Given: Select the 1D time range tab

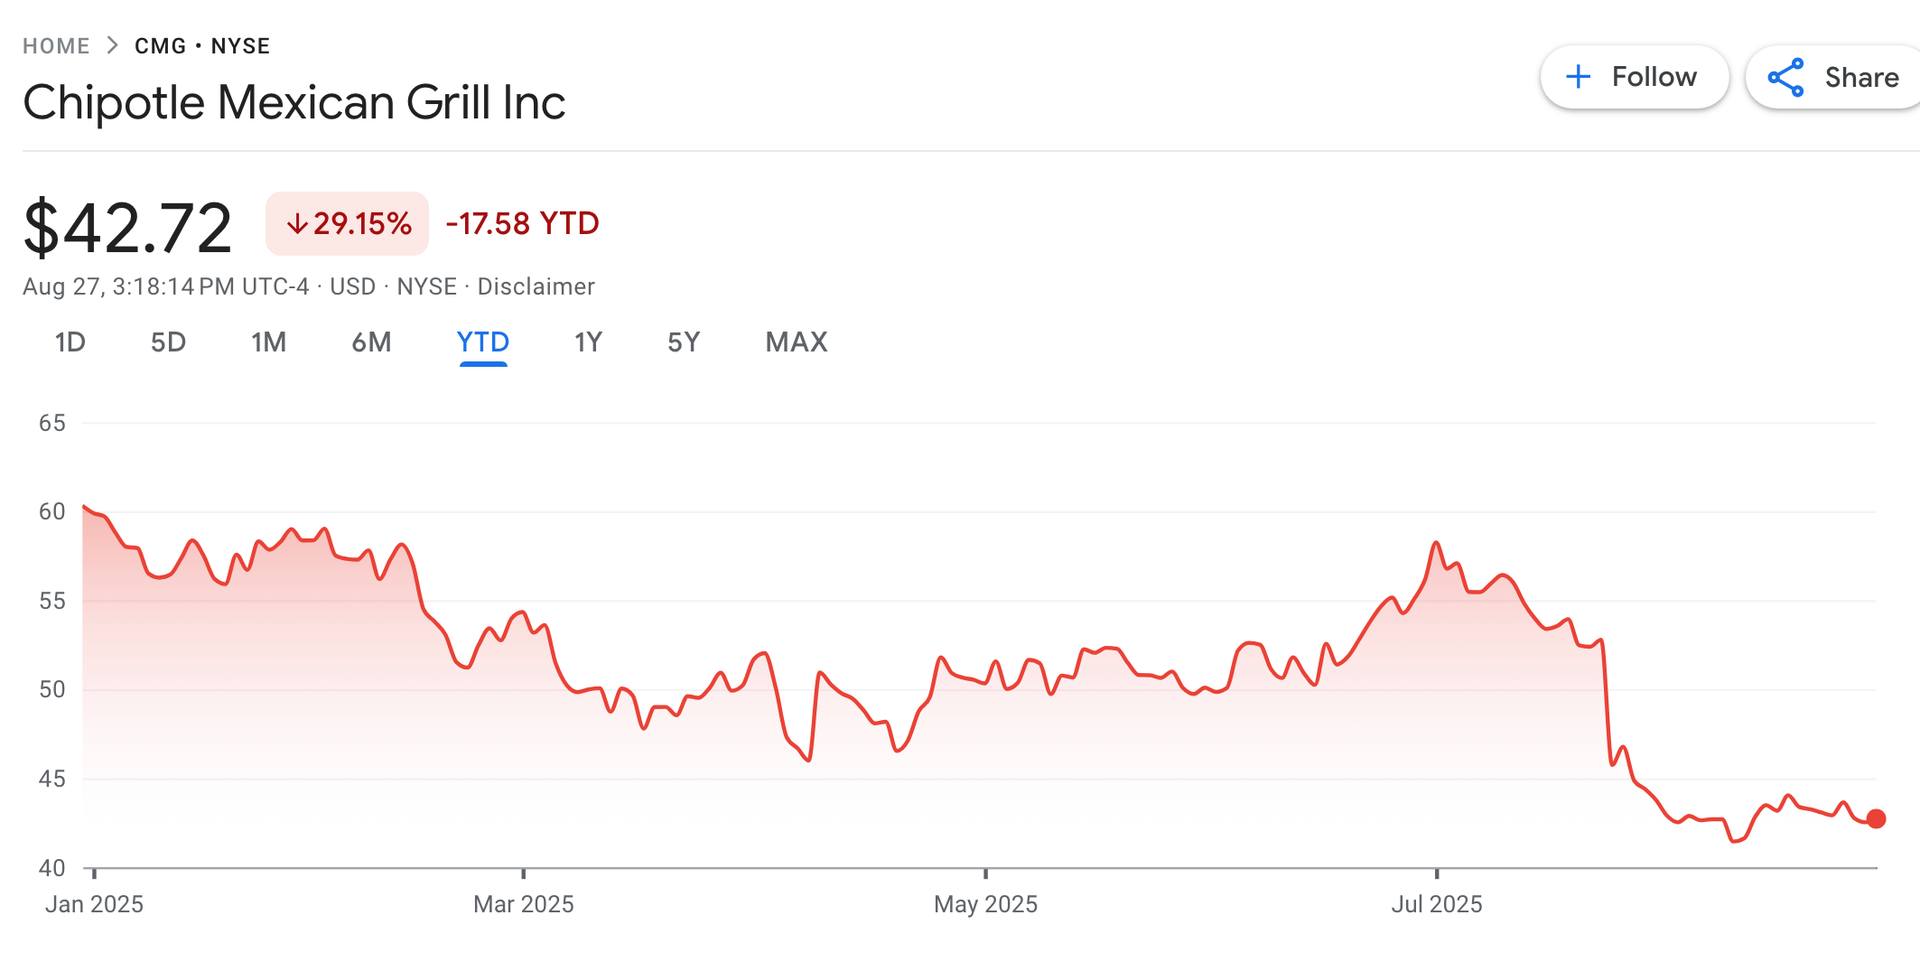Looking at the screenshot, I should pyautogui.click(x=70, y=342).
